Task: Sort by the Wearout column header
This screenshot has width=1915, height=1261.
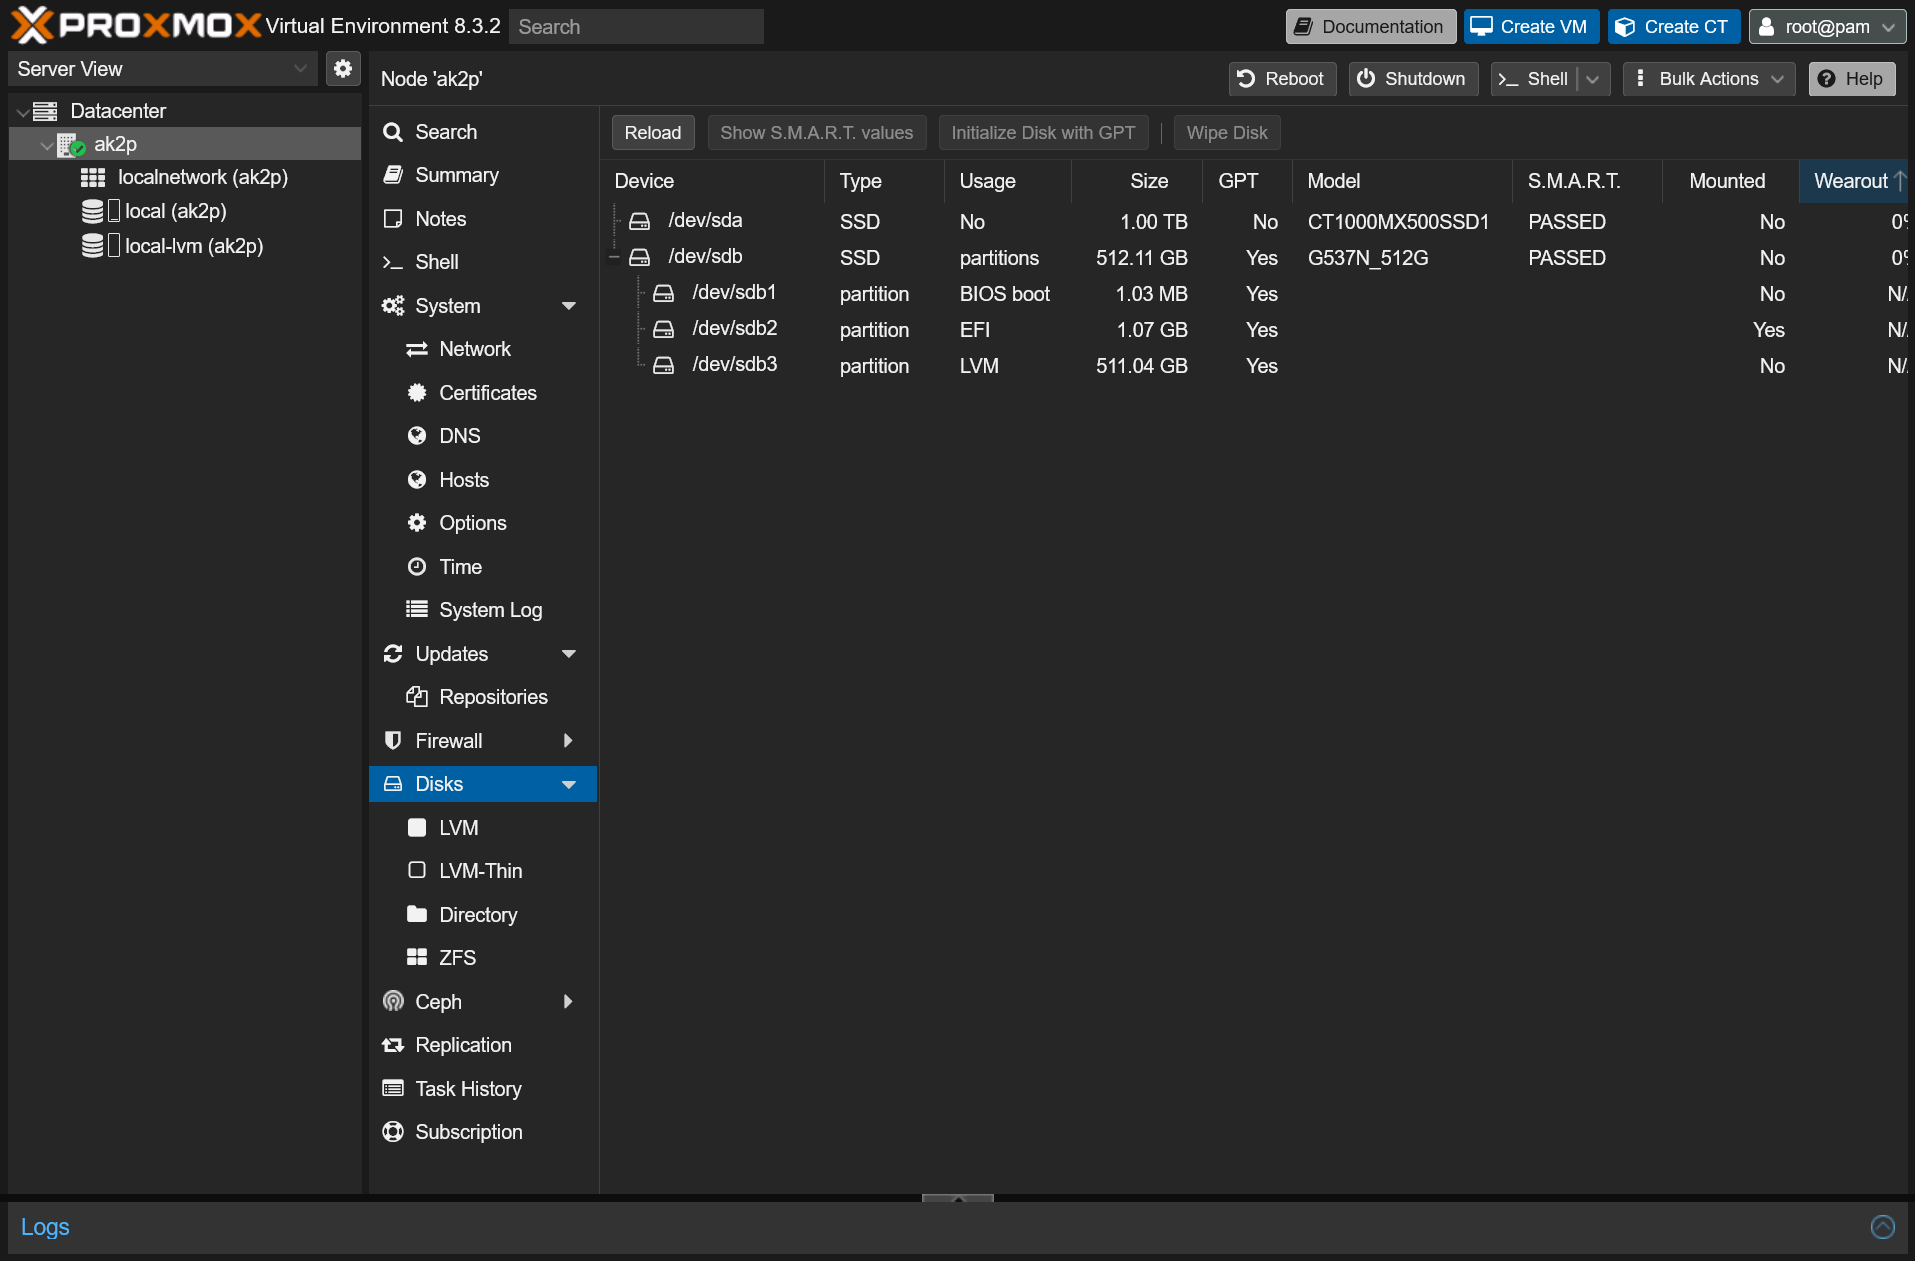Action: pyautogui.click(x=1853, y=181)
